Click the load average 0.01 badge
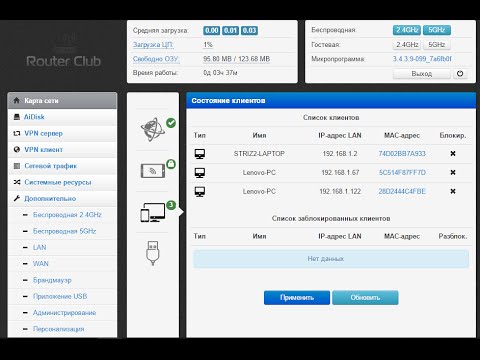This screenshot has height=360, width=480. pos(230,31)
